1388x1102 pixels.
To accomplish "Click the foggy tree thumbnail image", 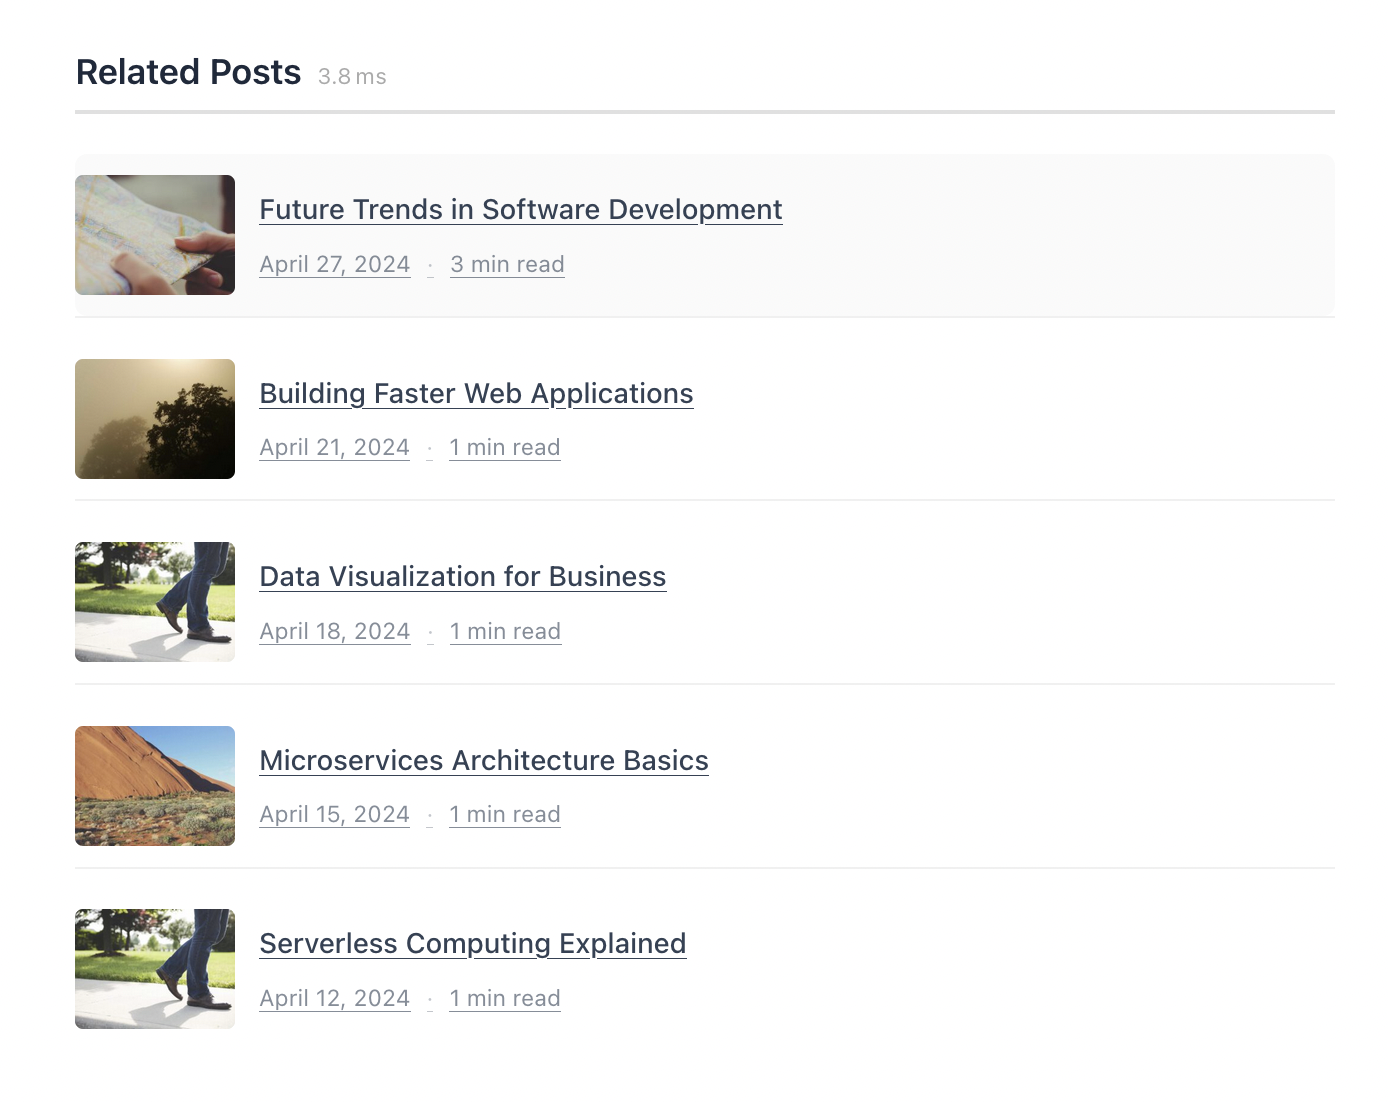I will point(155,419).
